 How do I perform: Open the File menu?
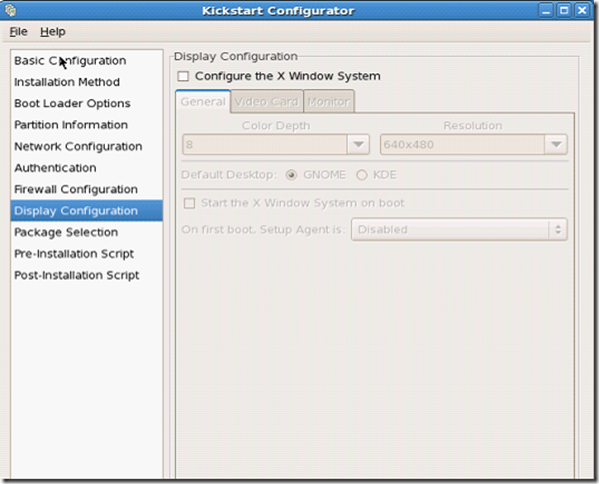(18, 32)
